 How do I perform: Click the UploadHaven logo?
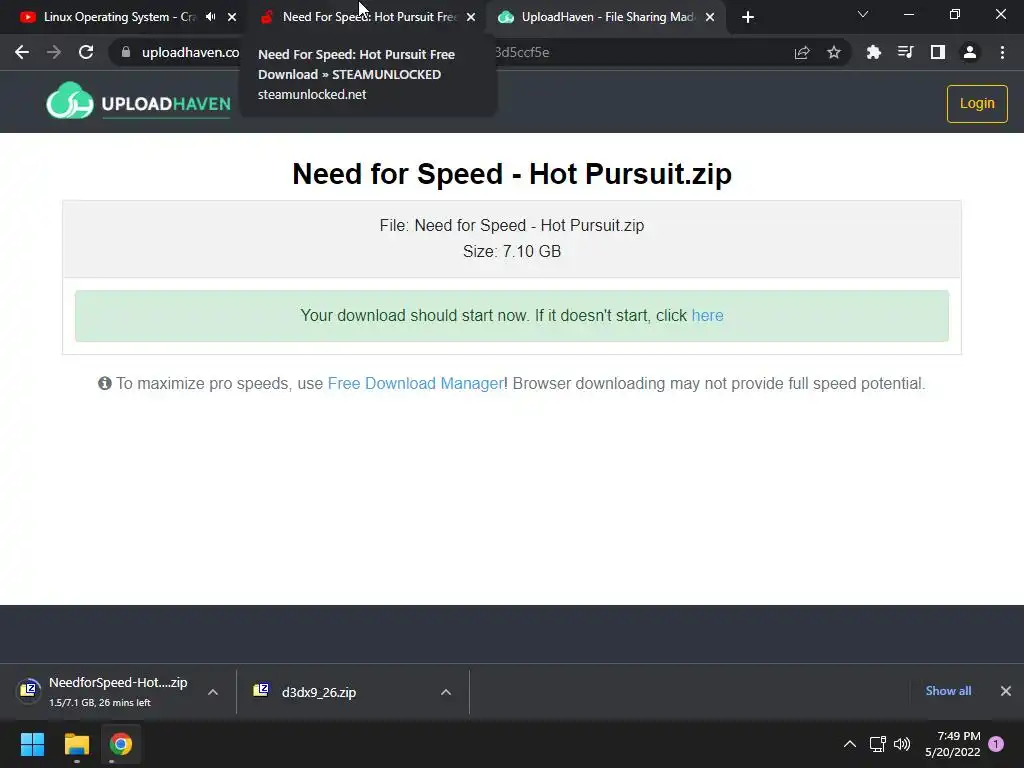138,101
